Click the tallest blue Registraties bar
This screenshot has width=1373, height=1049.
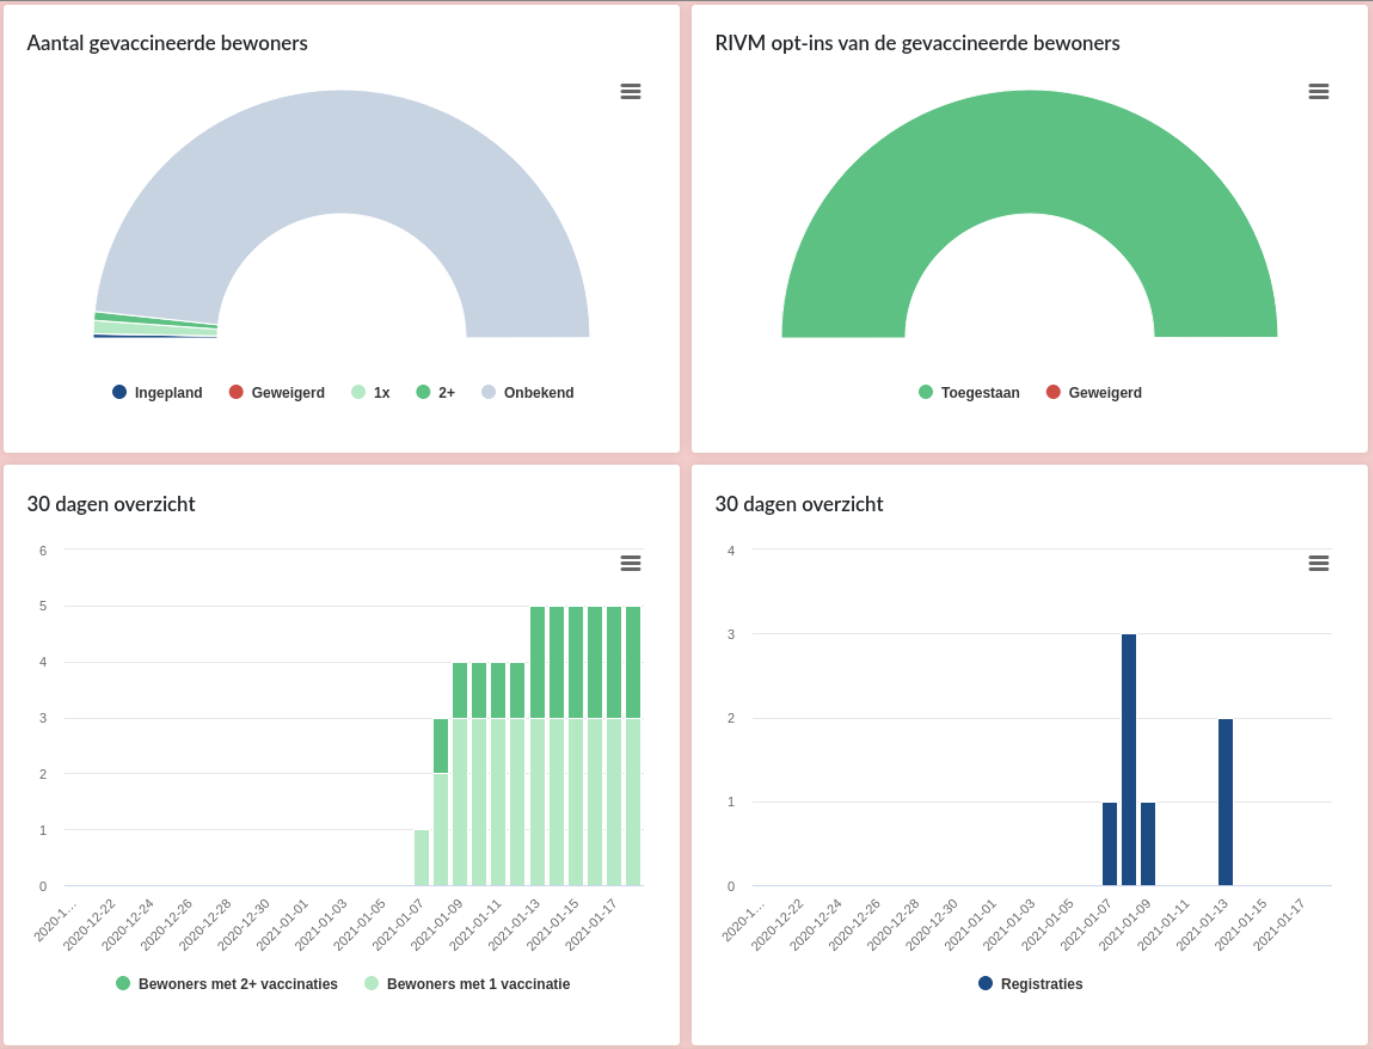click(1128, 760)
